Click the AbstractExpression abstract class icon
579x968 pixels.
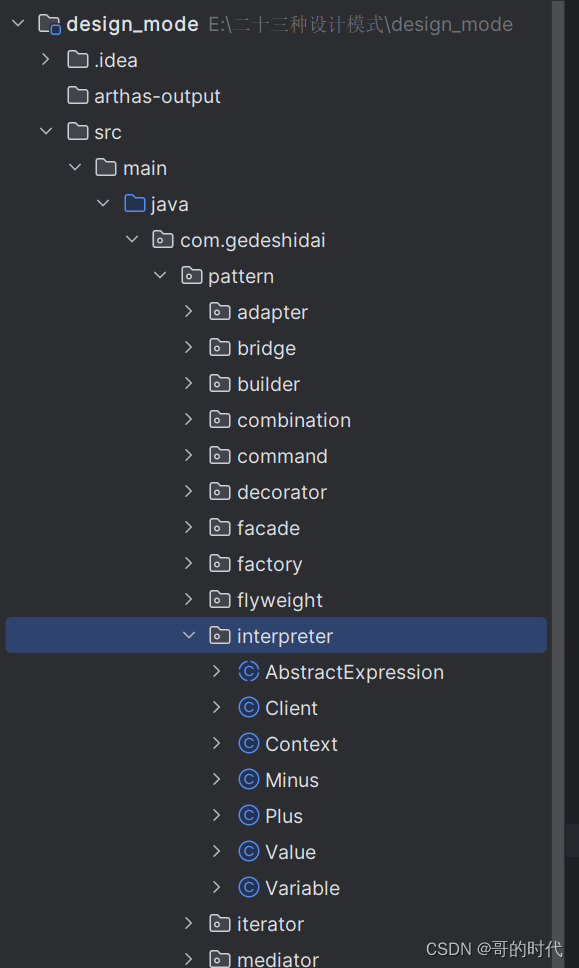[249, 672]
